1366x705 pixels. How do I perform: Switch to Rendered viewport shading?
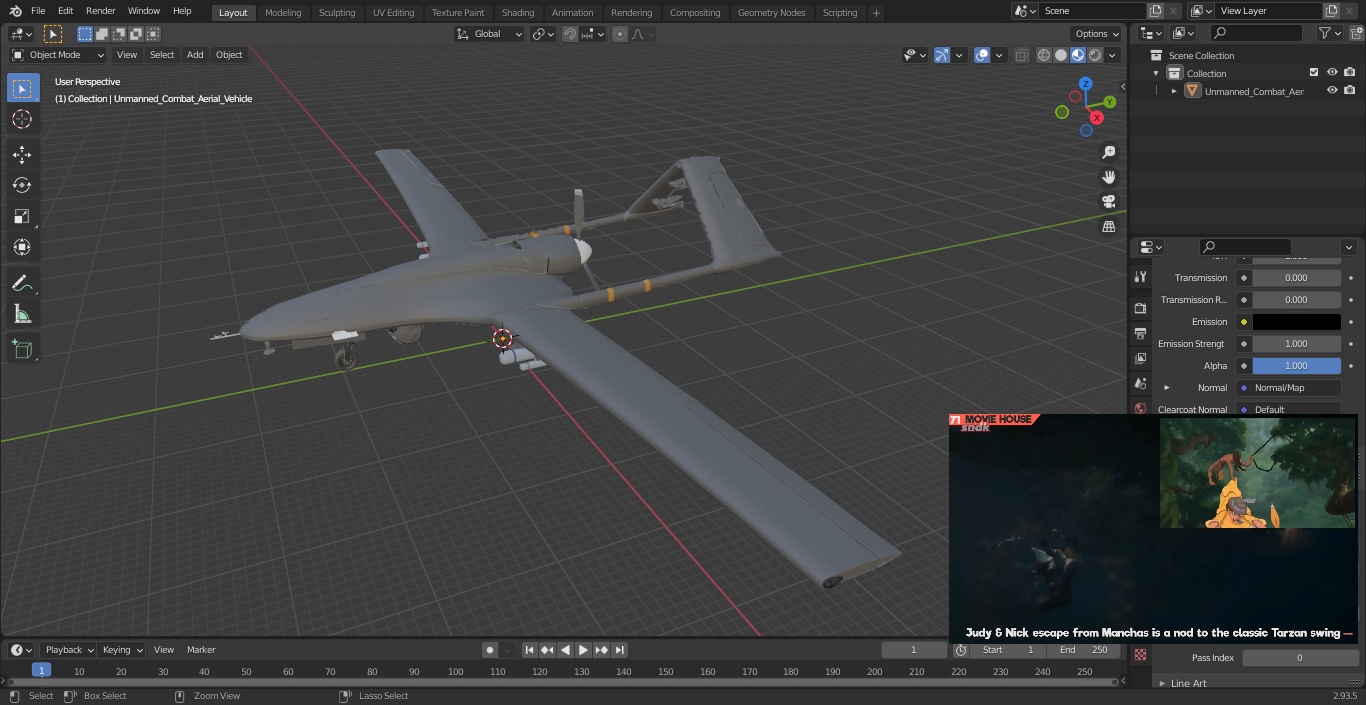point(1094,55)
